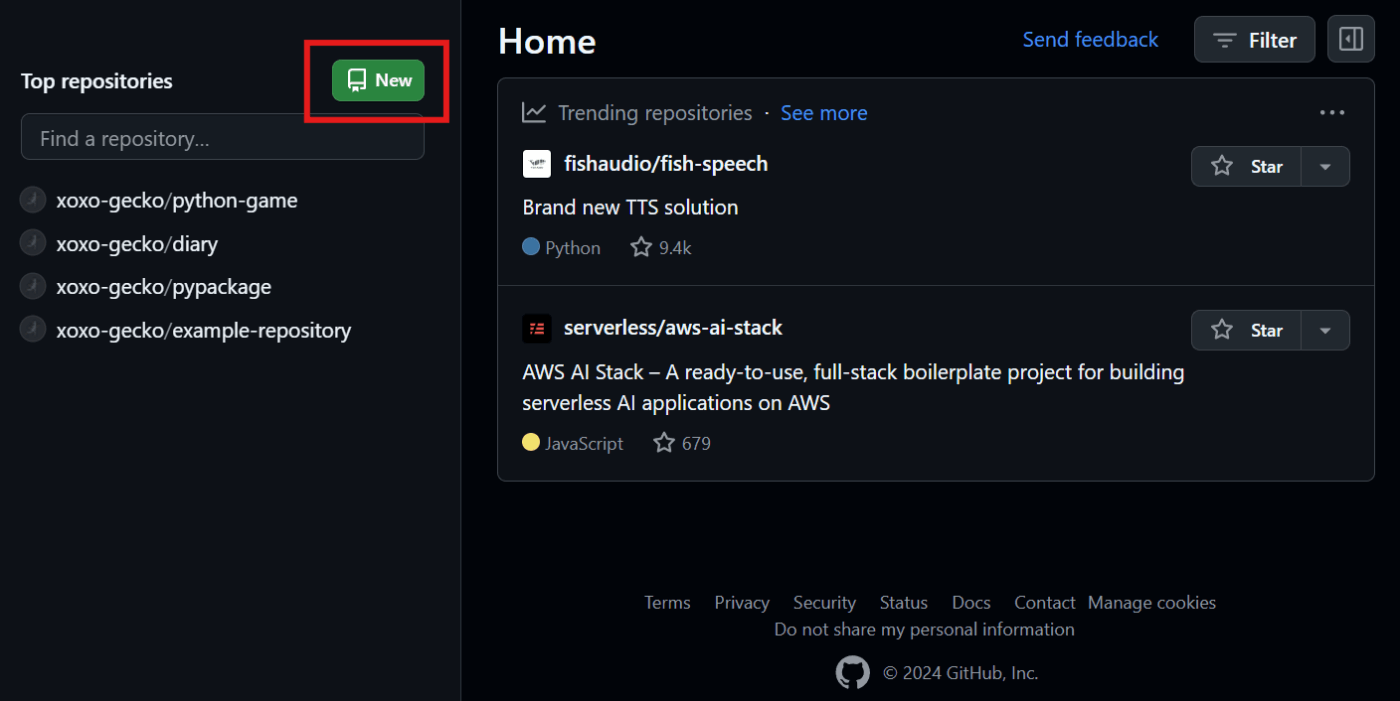
Task: Click the 9.4k stars count of fish-speech
Action: coord(661,248)
